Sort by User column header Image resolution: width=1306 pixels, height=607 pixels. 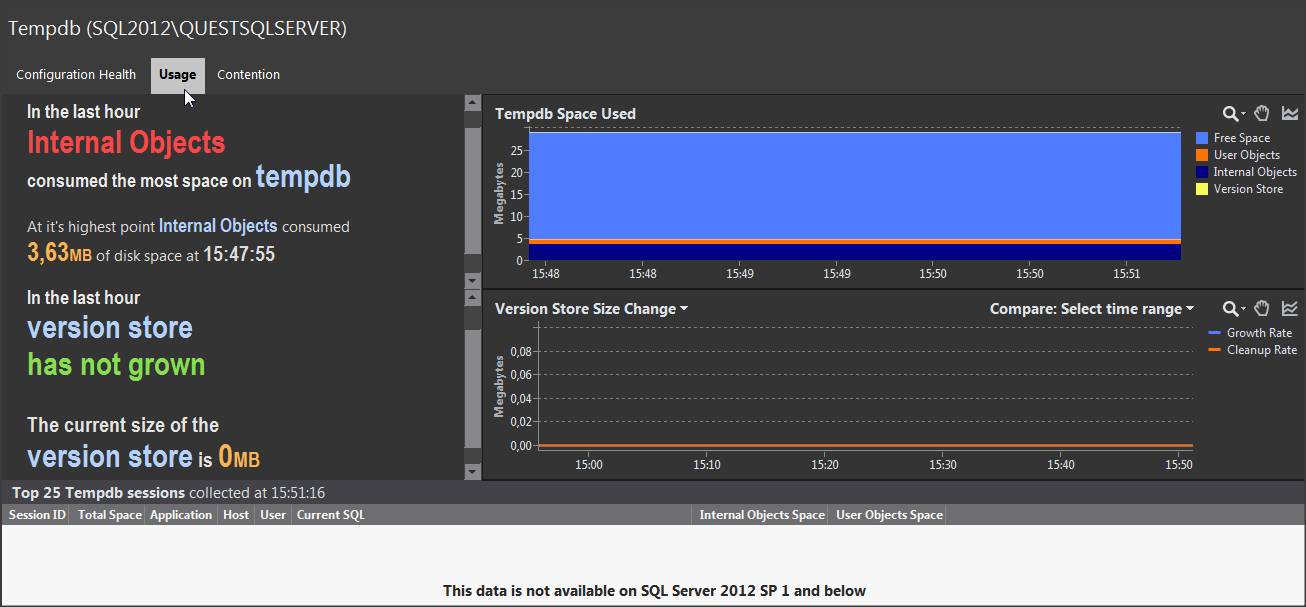(x=273, y=515)
